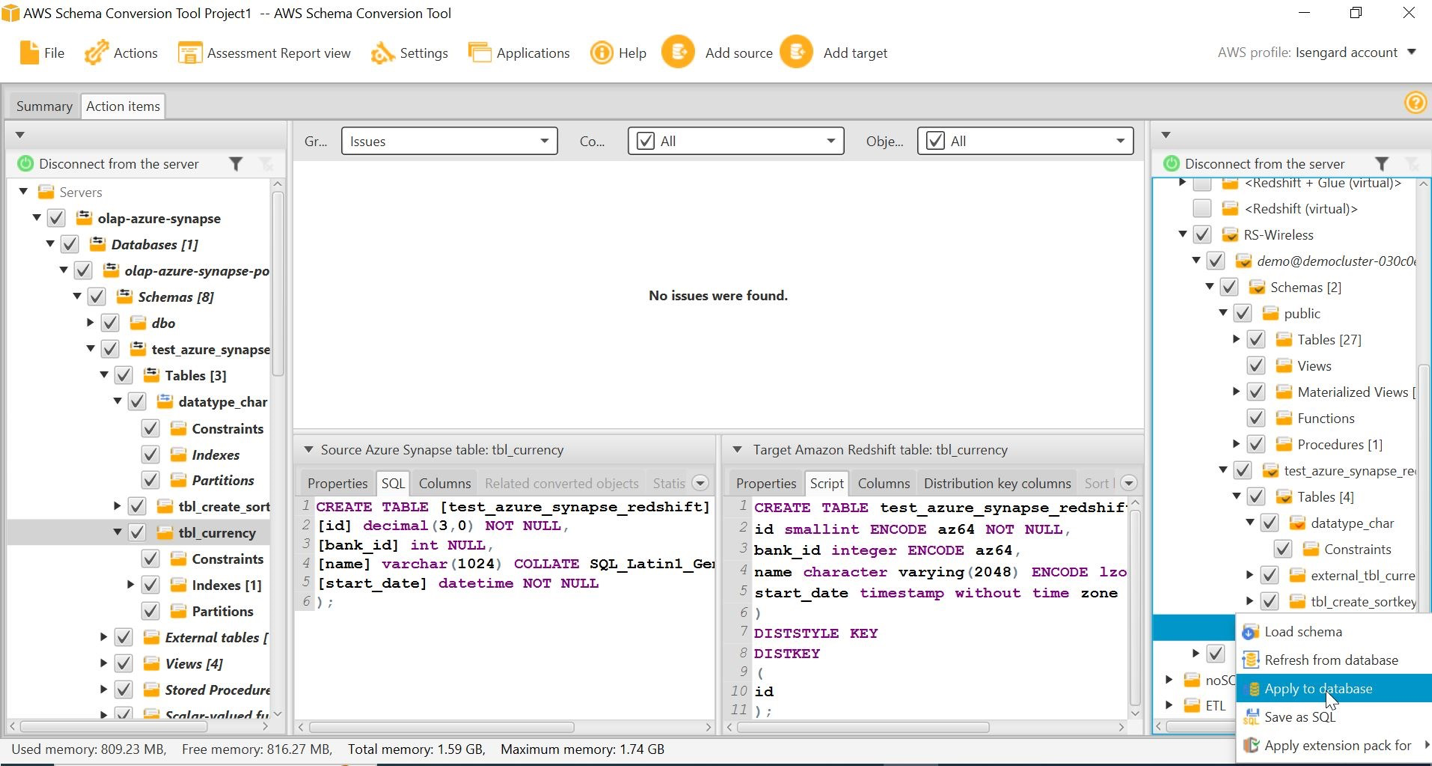Click the Add source icon

click(678, 52)
